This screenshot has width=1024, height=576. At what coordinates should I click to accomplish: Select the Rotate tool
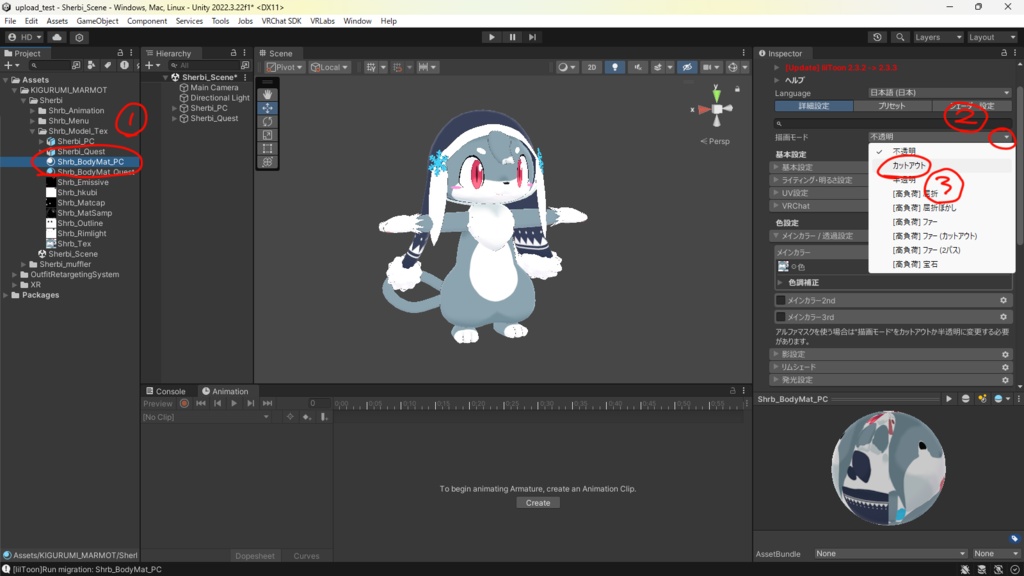[267, 121]
